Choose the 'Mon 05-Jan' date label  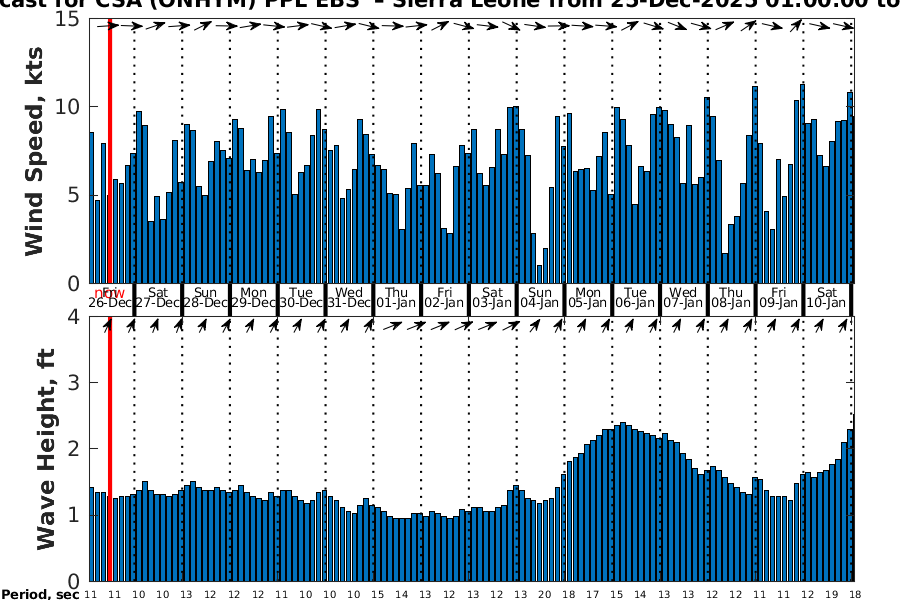tap(588, 297)
